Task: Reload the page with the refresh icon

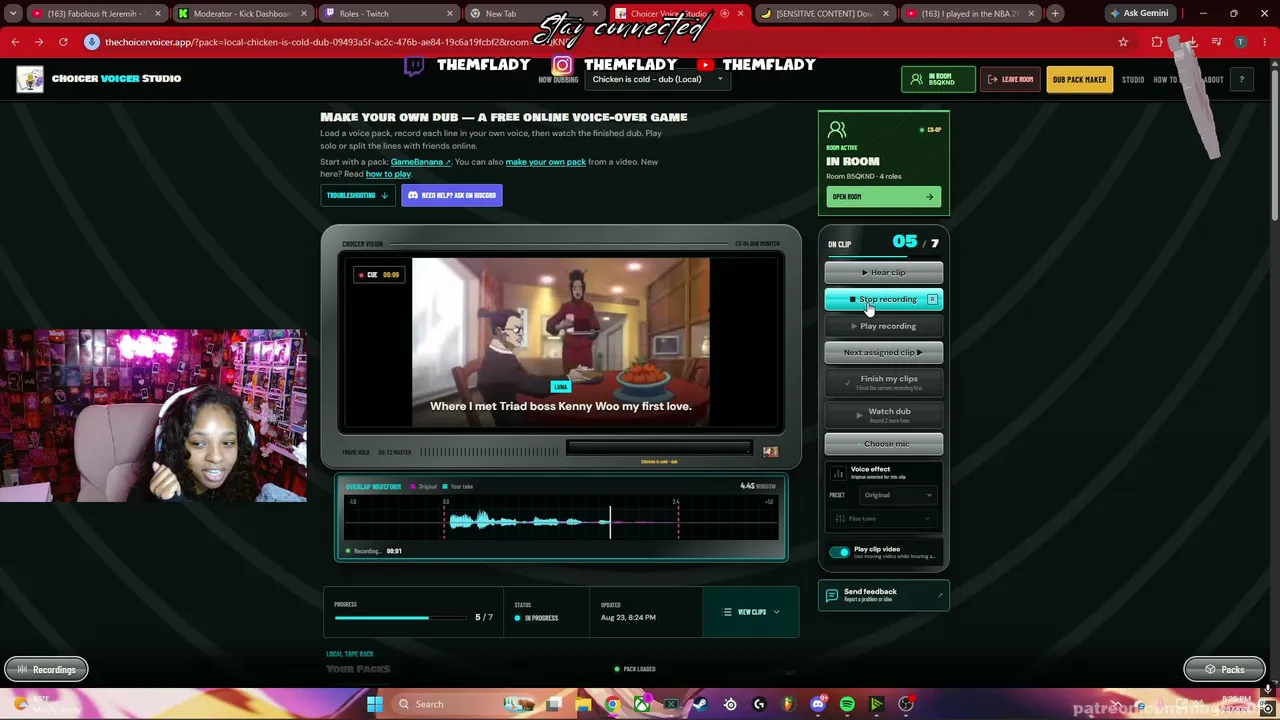Action: (63, 42)
